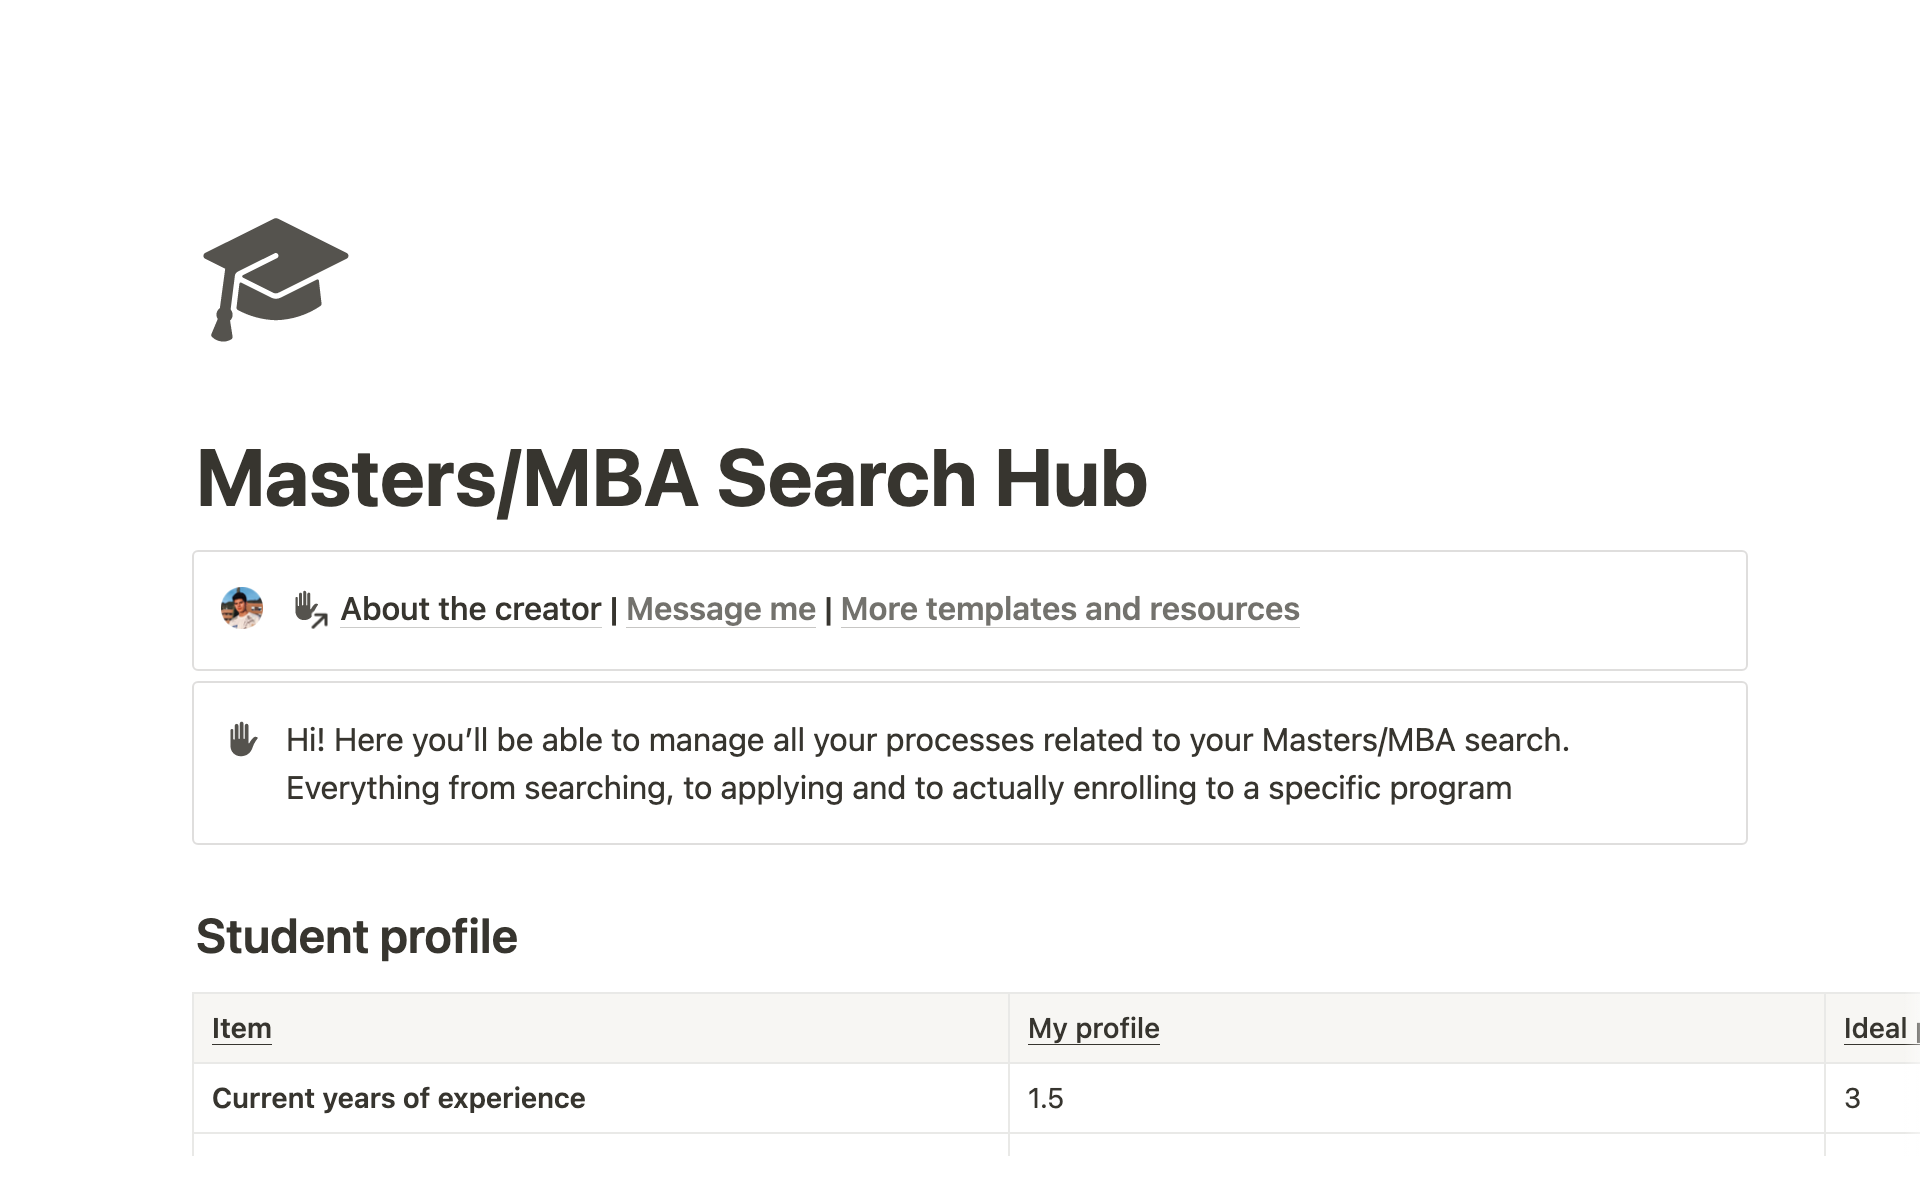Click the graduation cap page icon
This screenshot has height=1200, width=1920.
275,279
